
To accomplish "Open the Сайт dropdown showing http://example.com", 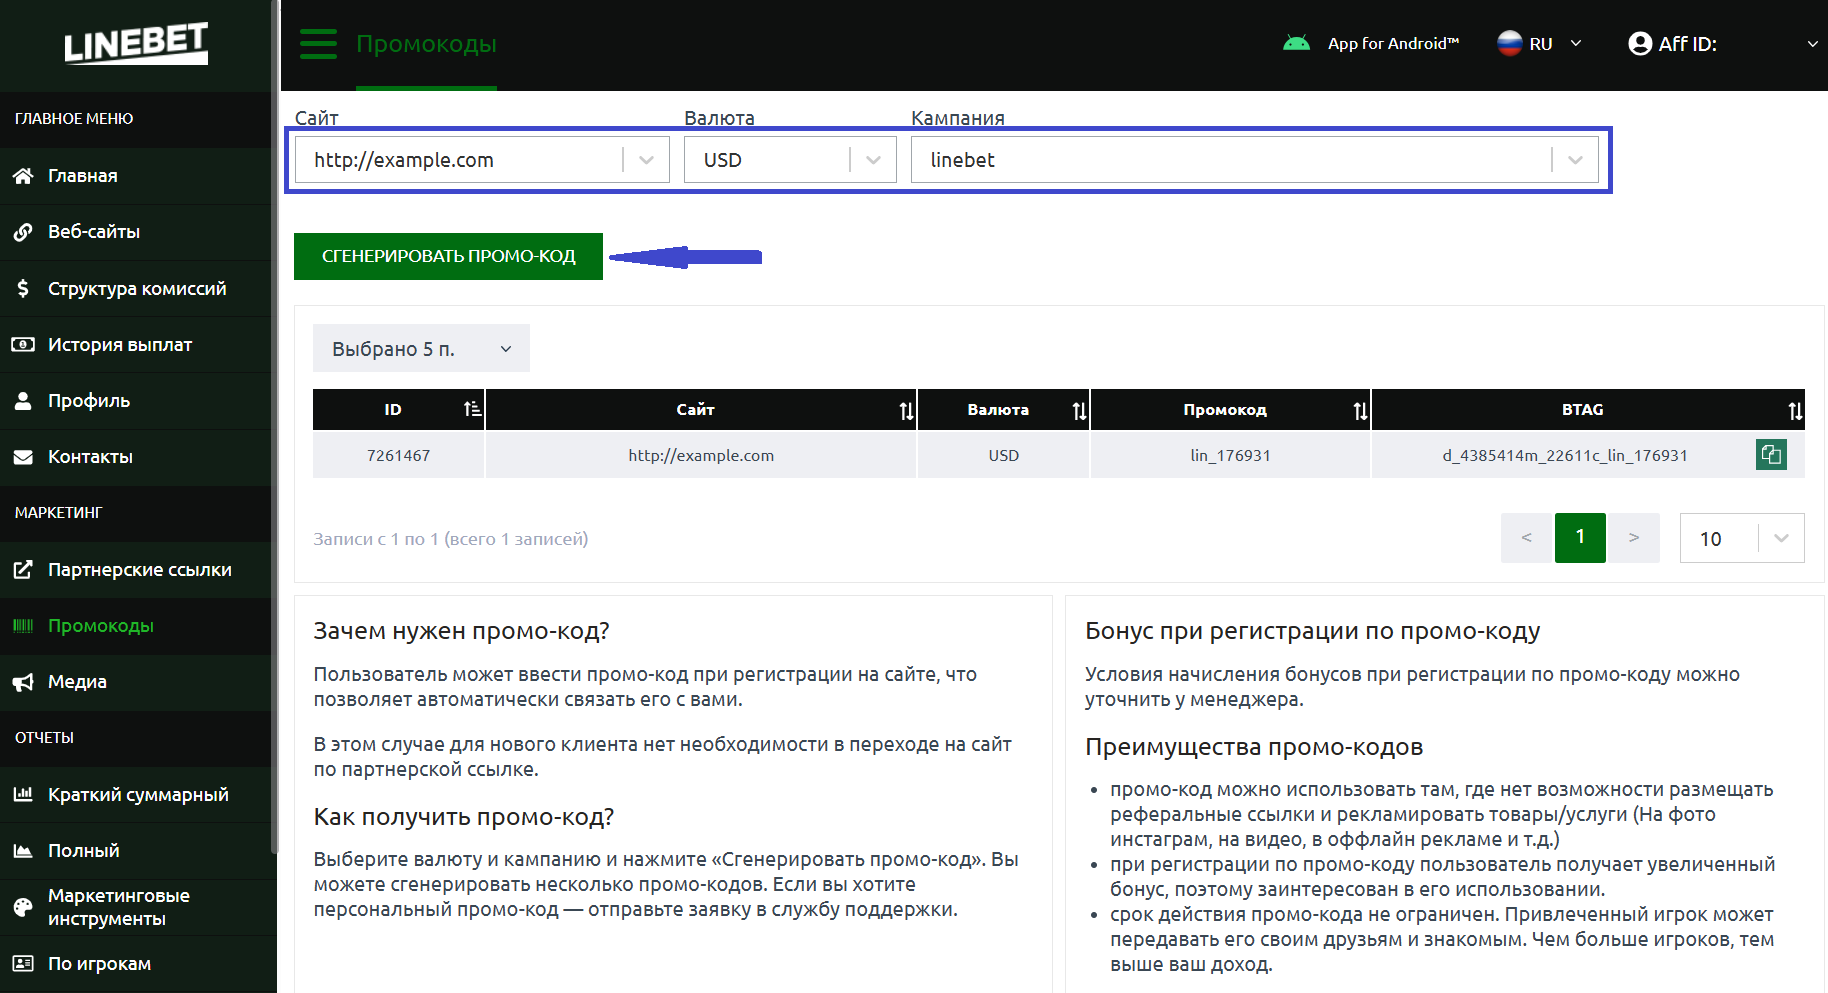I will coord(482,160).
